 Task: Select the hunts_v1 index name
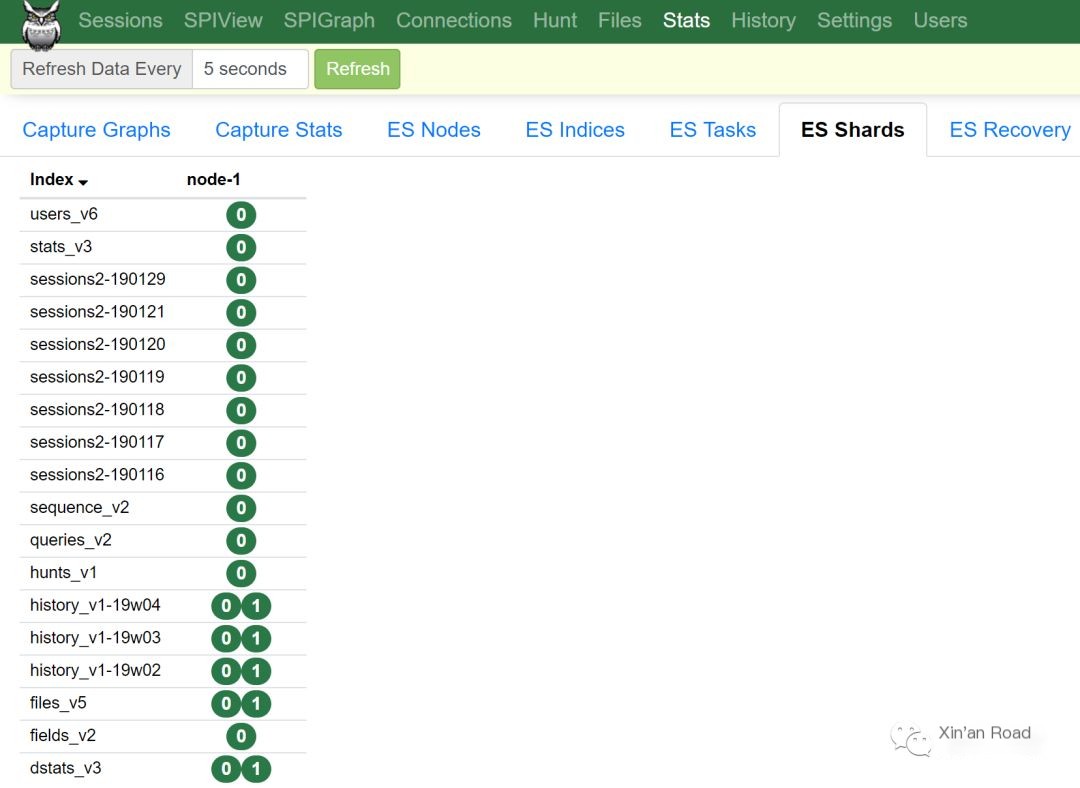63,572
